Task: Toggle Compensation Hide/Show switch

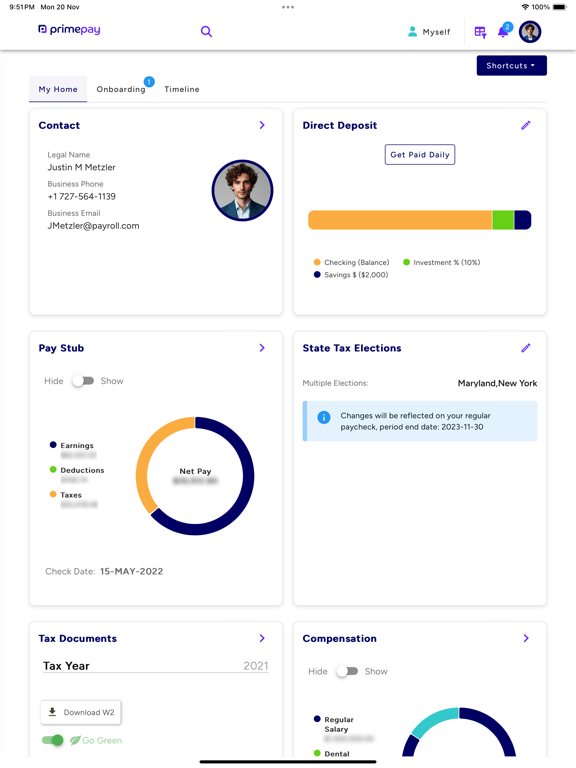Action: pos(347,672)
